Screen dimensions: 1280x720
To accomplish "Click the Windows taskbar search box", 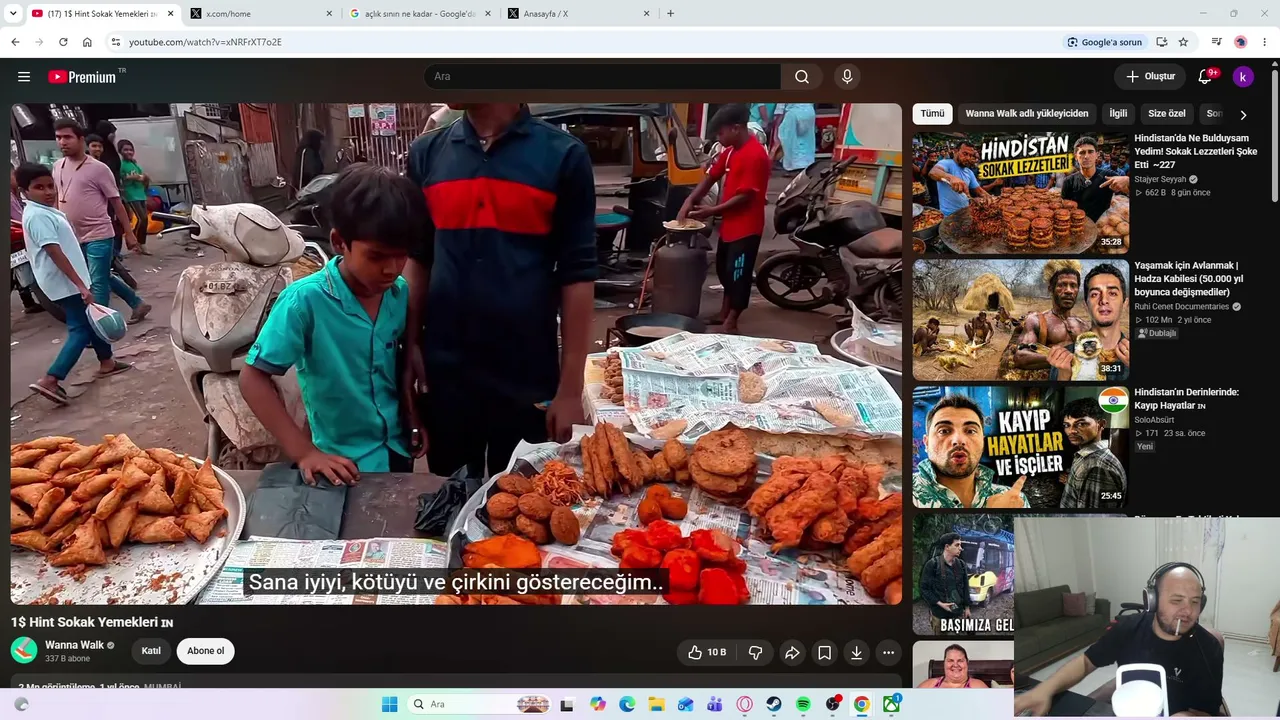I will (481, 704).
